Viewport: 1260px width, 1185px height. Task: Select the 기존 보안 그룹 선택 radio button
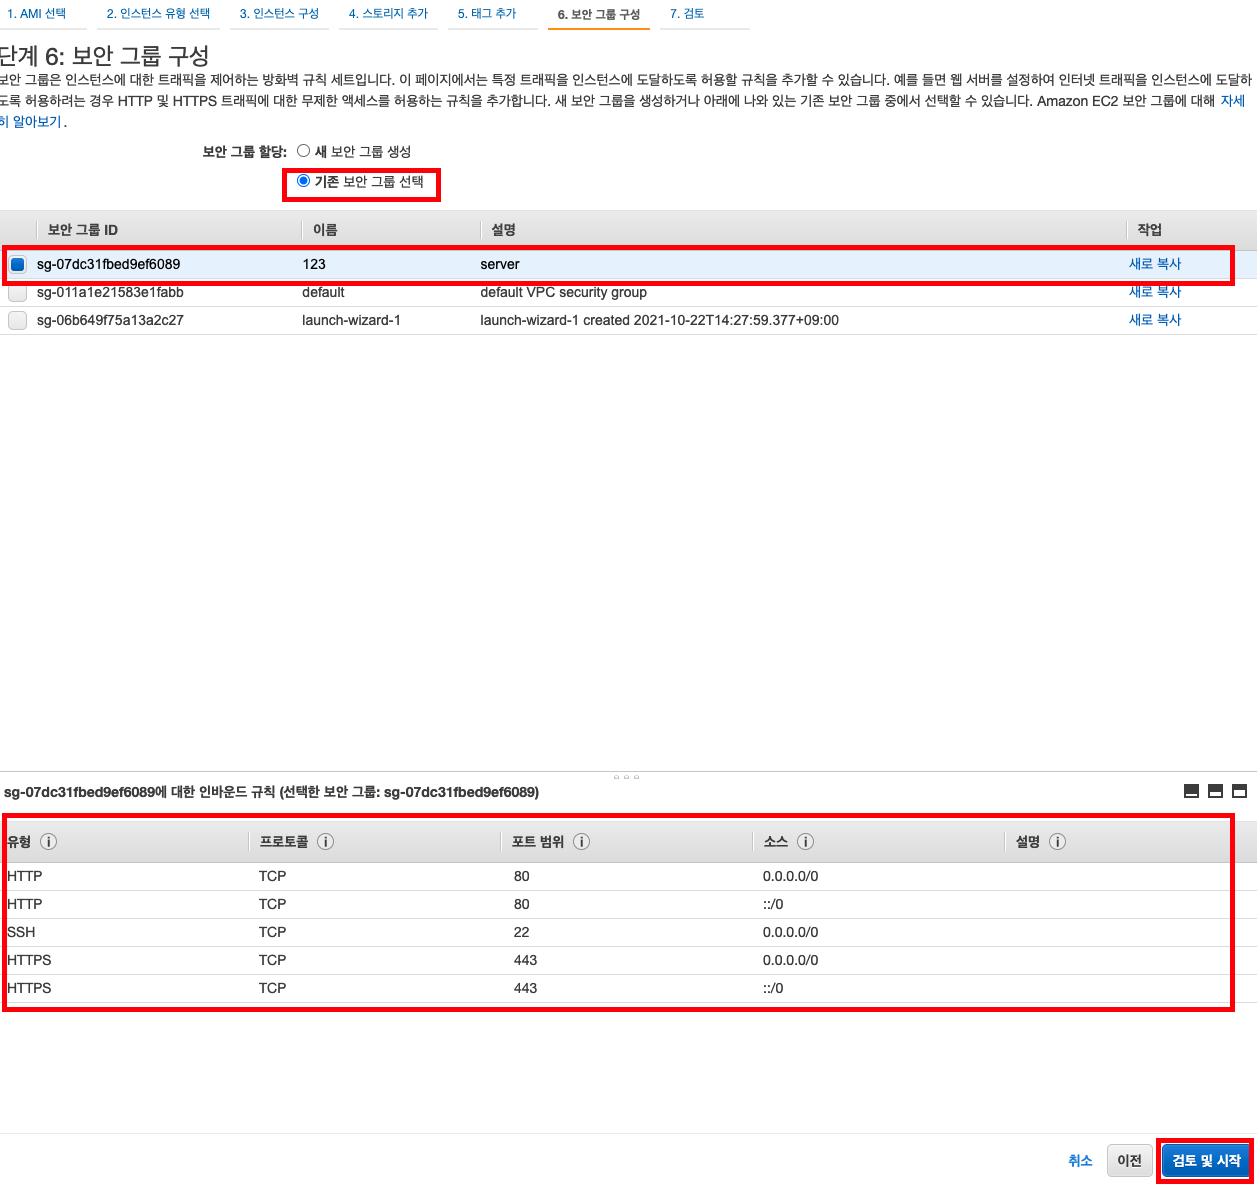(303, 181)
